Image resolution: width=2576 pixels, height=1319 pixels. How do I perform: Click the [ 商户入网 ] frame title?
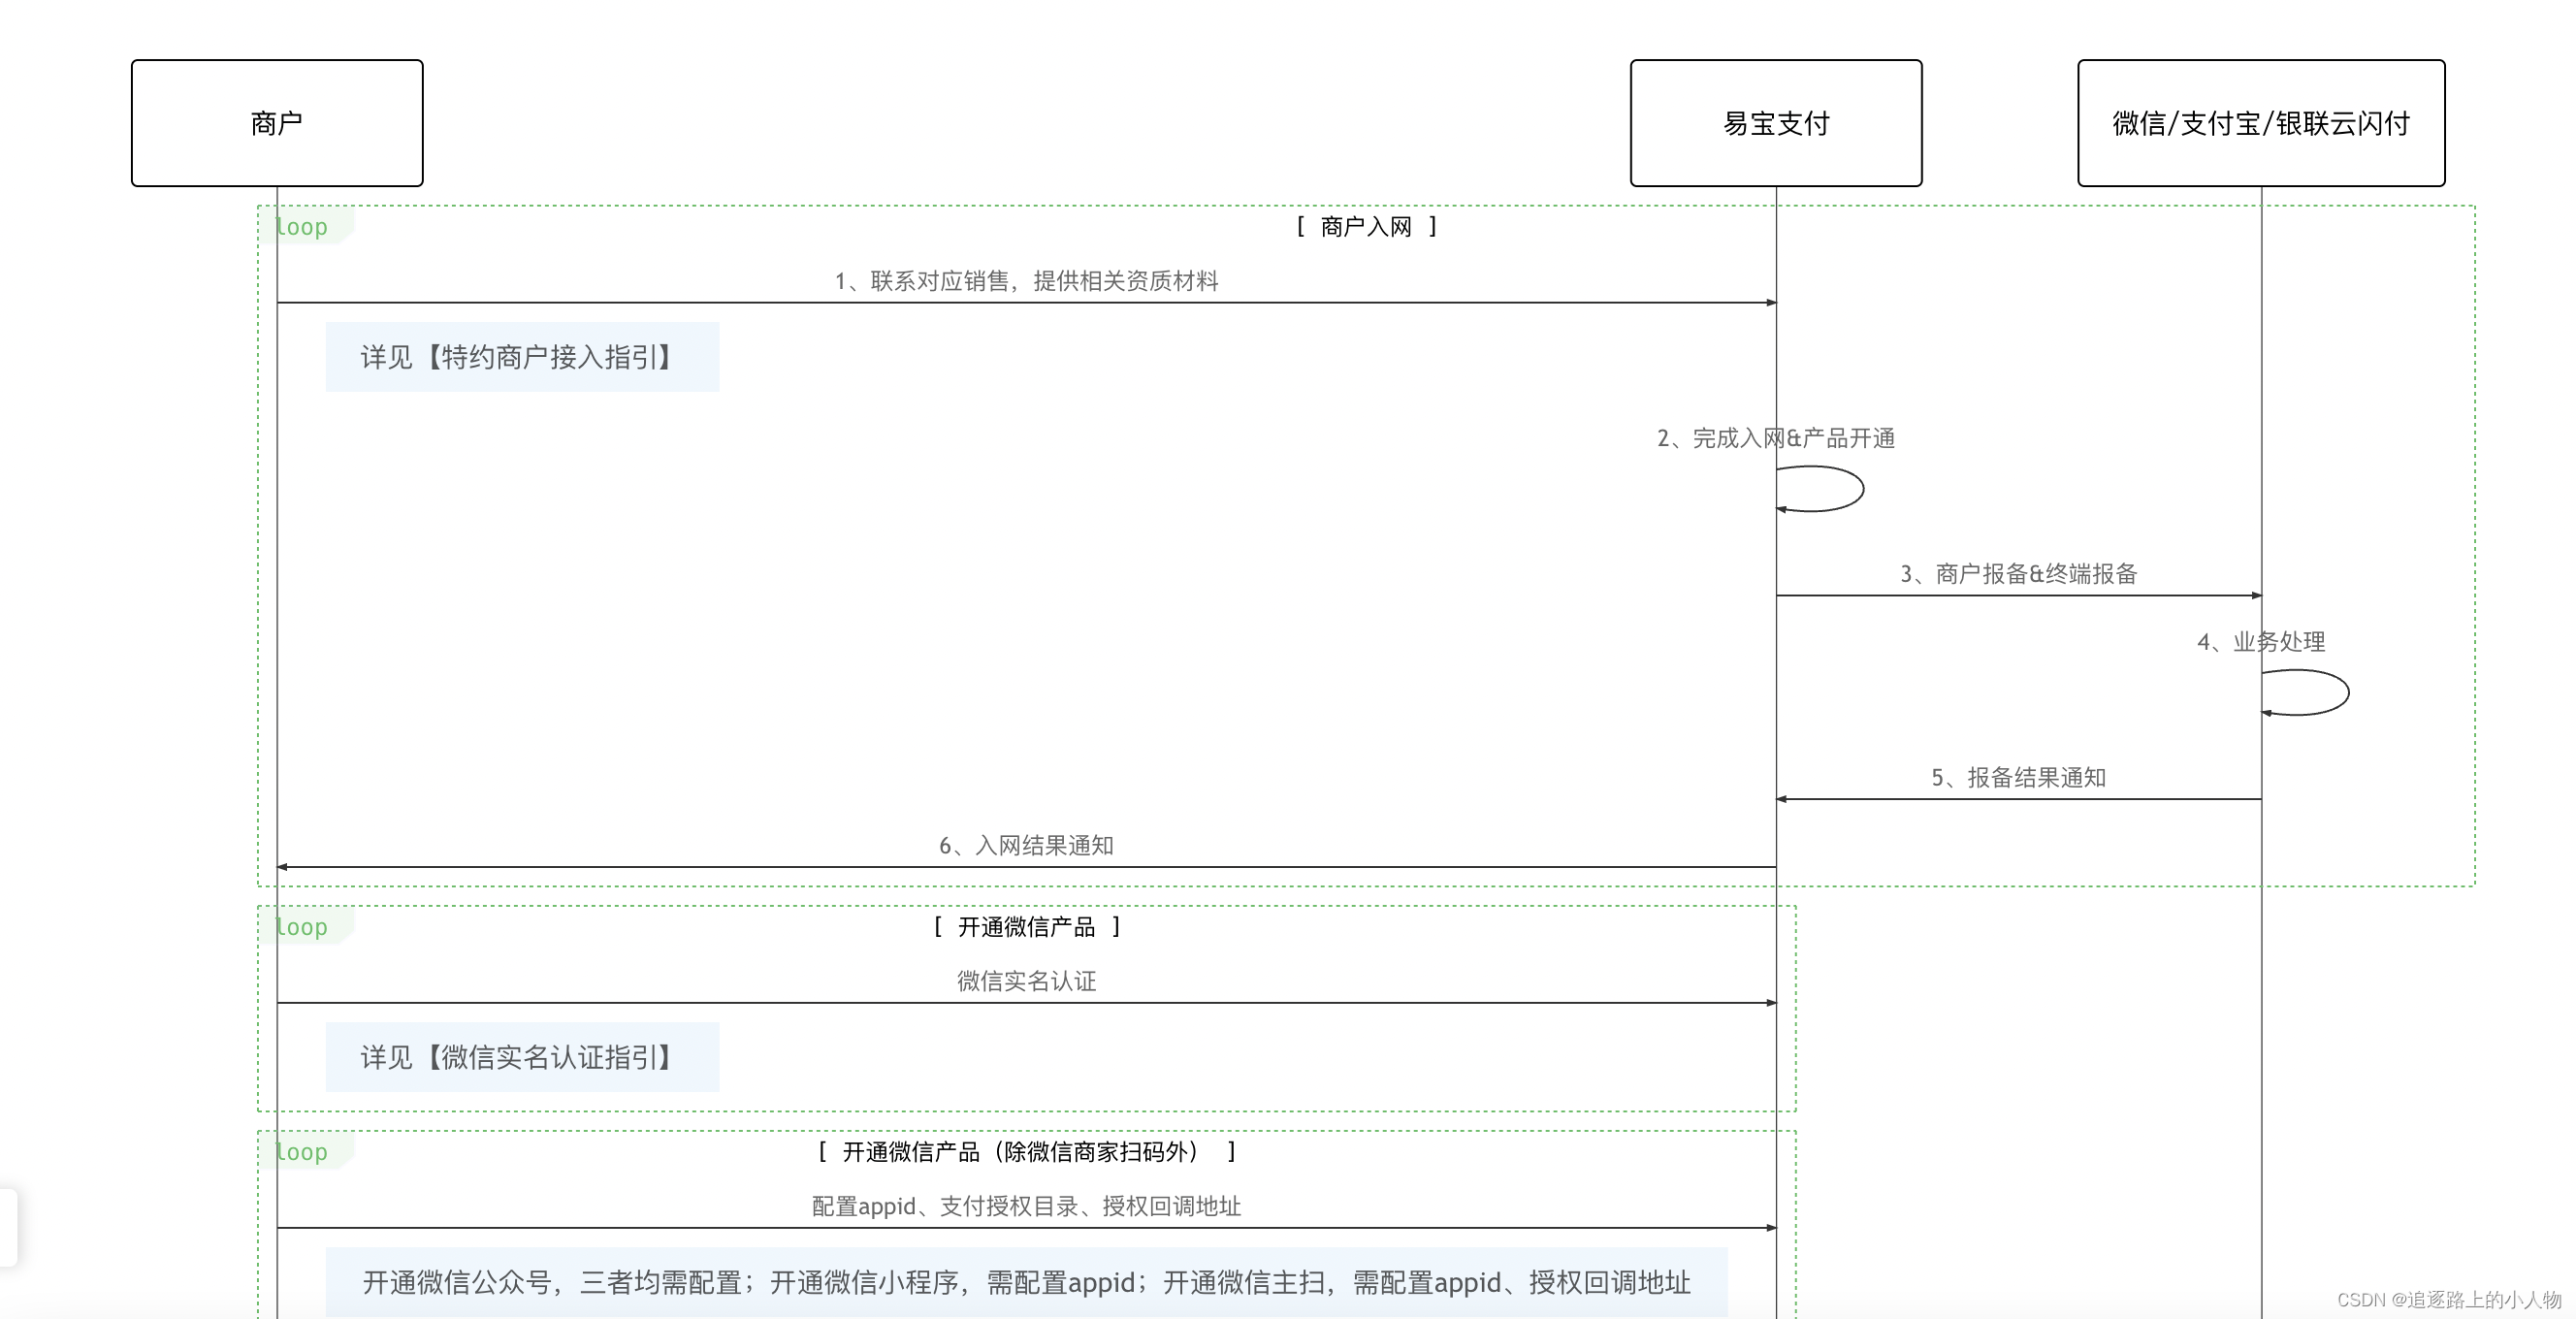[x=1366, y=227]
